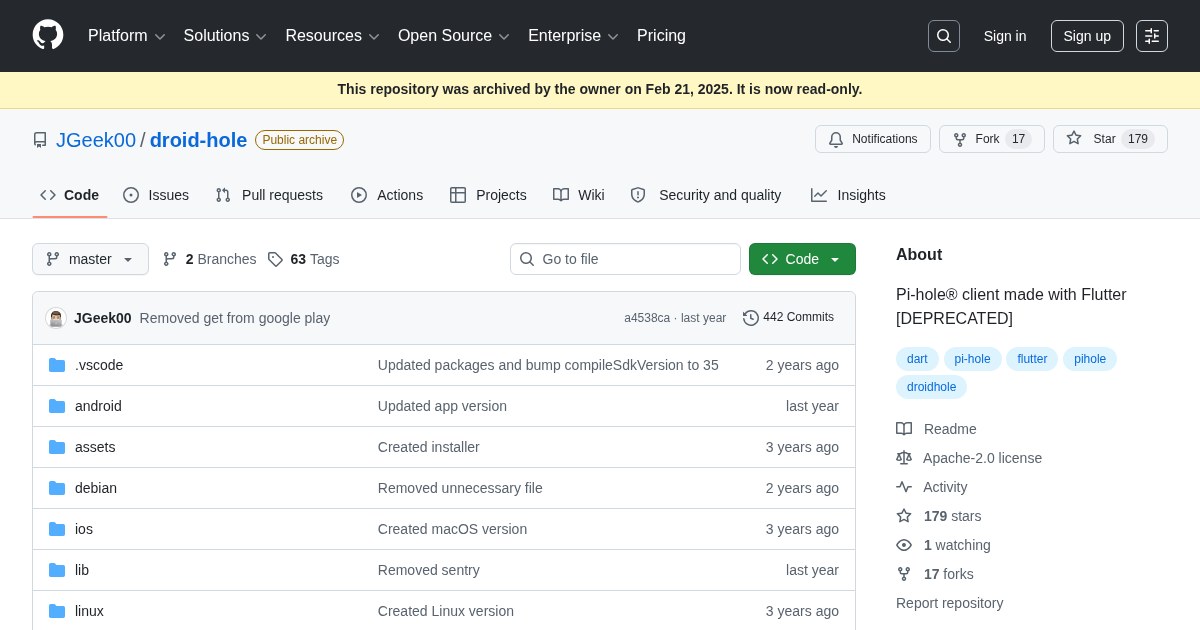Click the ios folder icon
Viewport: 1200px width, 630px height.
tap(57, 529)
